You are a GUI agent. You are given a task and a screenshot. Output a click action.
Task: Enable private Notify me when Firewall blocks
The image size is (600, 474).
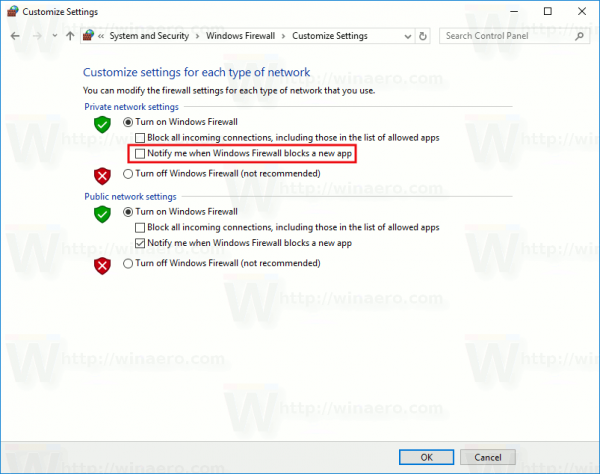pos(140,153)
